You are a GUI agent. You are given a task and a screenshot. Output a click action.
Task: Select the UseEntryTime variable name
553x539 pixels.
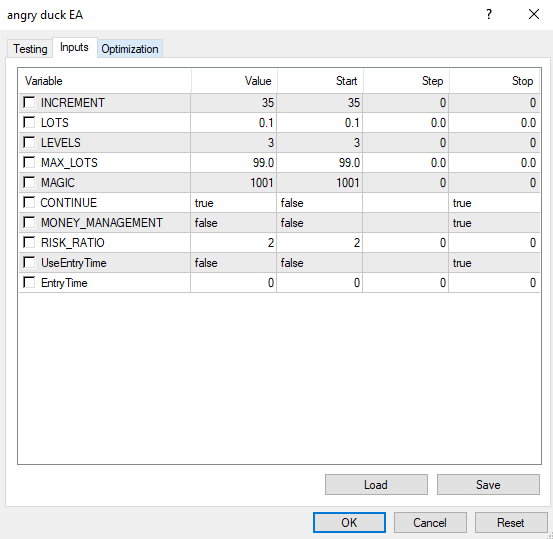73,263
